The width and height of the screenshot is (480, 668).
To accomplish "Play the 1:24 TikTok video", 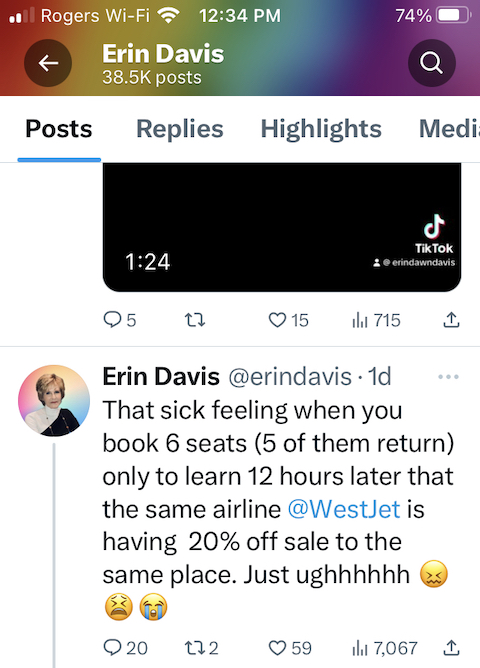I will click(282, 227).
